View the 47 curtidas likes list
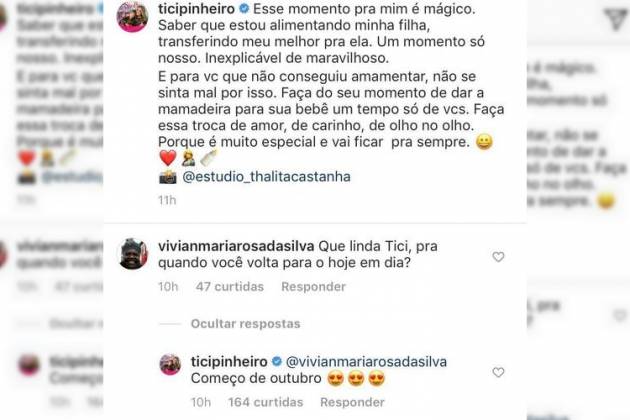630x420 pixels. 230,287
